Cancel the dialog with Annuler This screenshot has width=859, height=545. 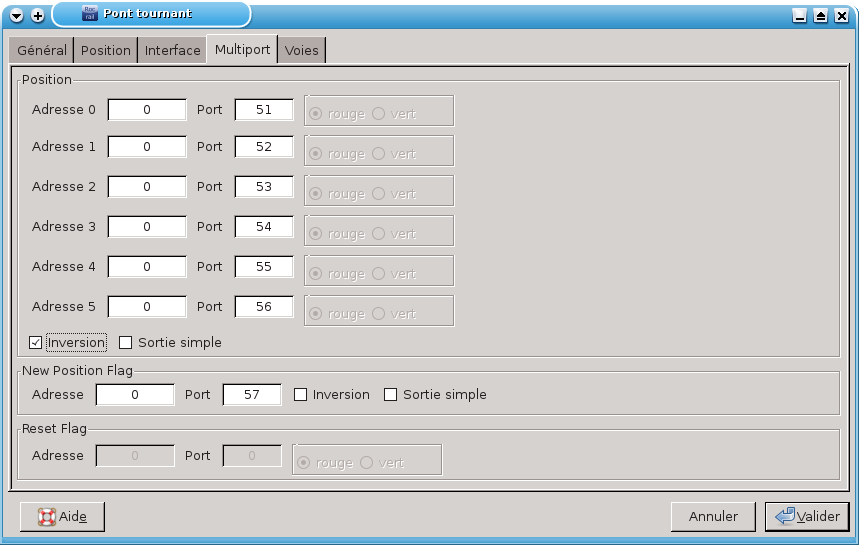[x=713, y=516]
